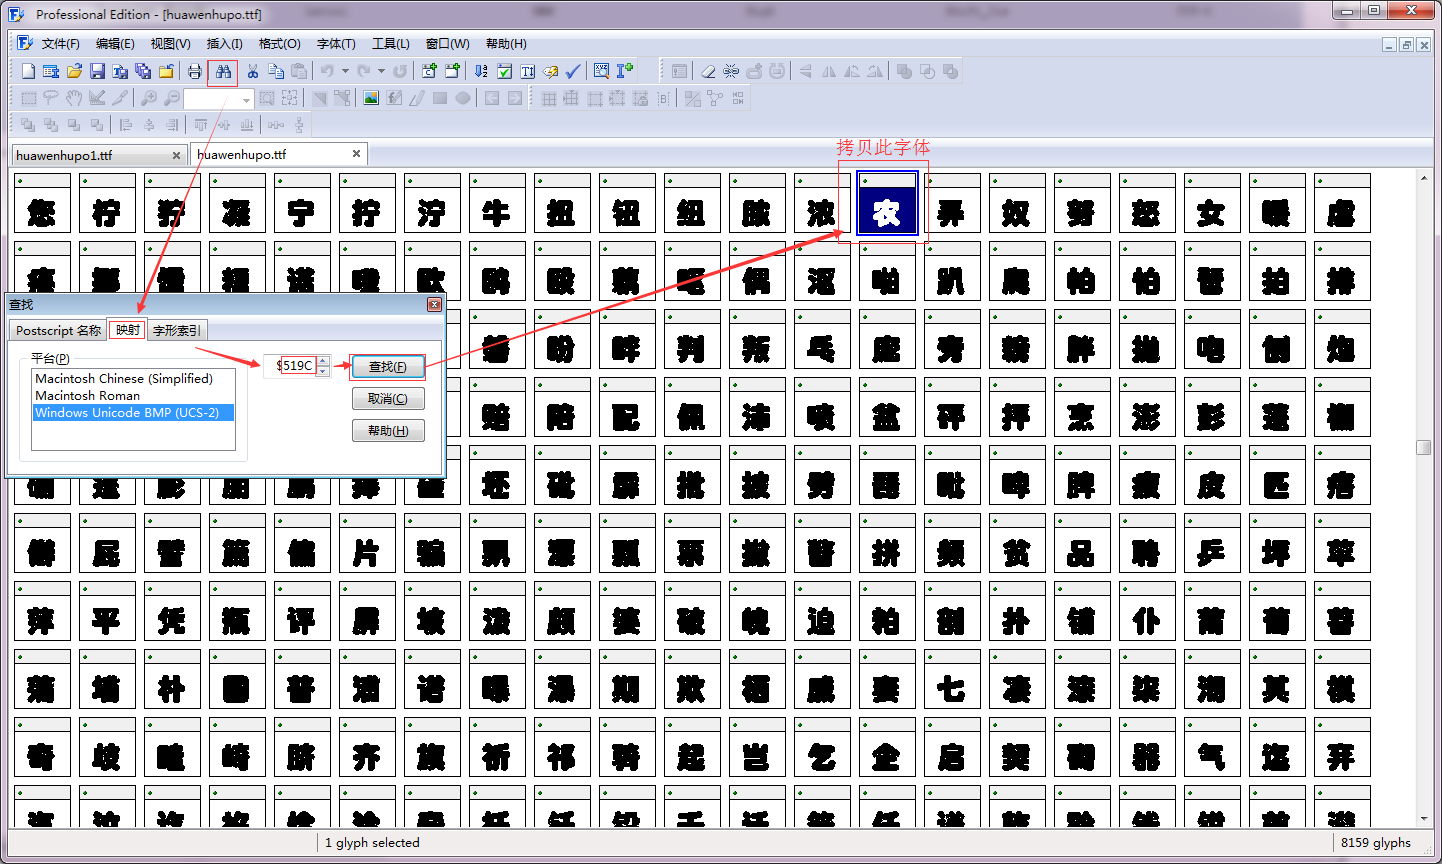Click the Open folder icon in toolbar
1442x864 pixels.
pyautogui.click(x=74, y=71)
